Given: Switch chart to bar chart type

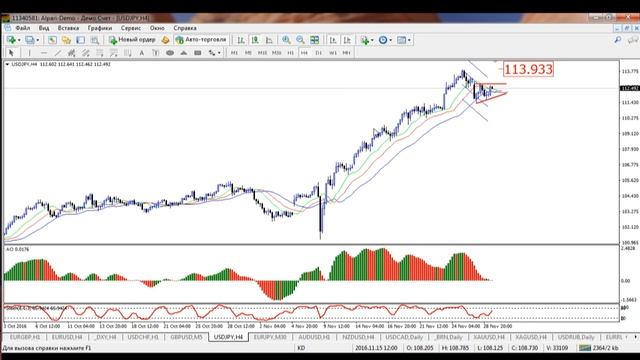Looking at the screenshot, I should click(241, 40).
